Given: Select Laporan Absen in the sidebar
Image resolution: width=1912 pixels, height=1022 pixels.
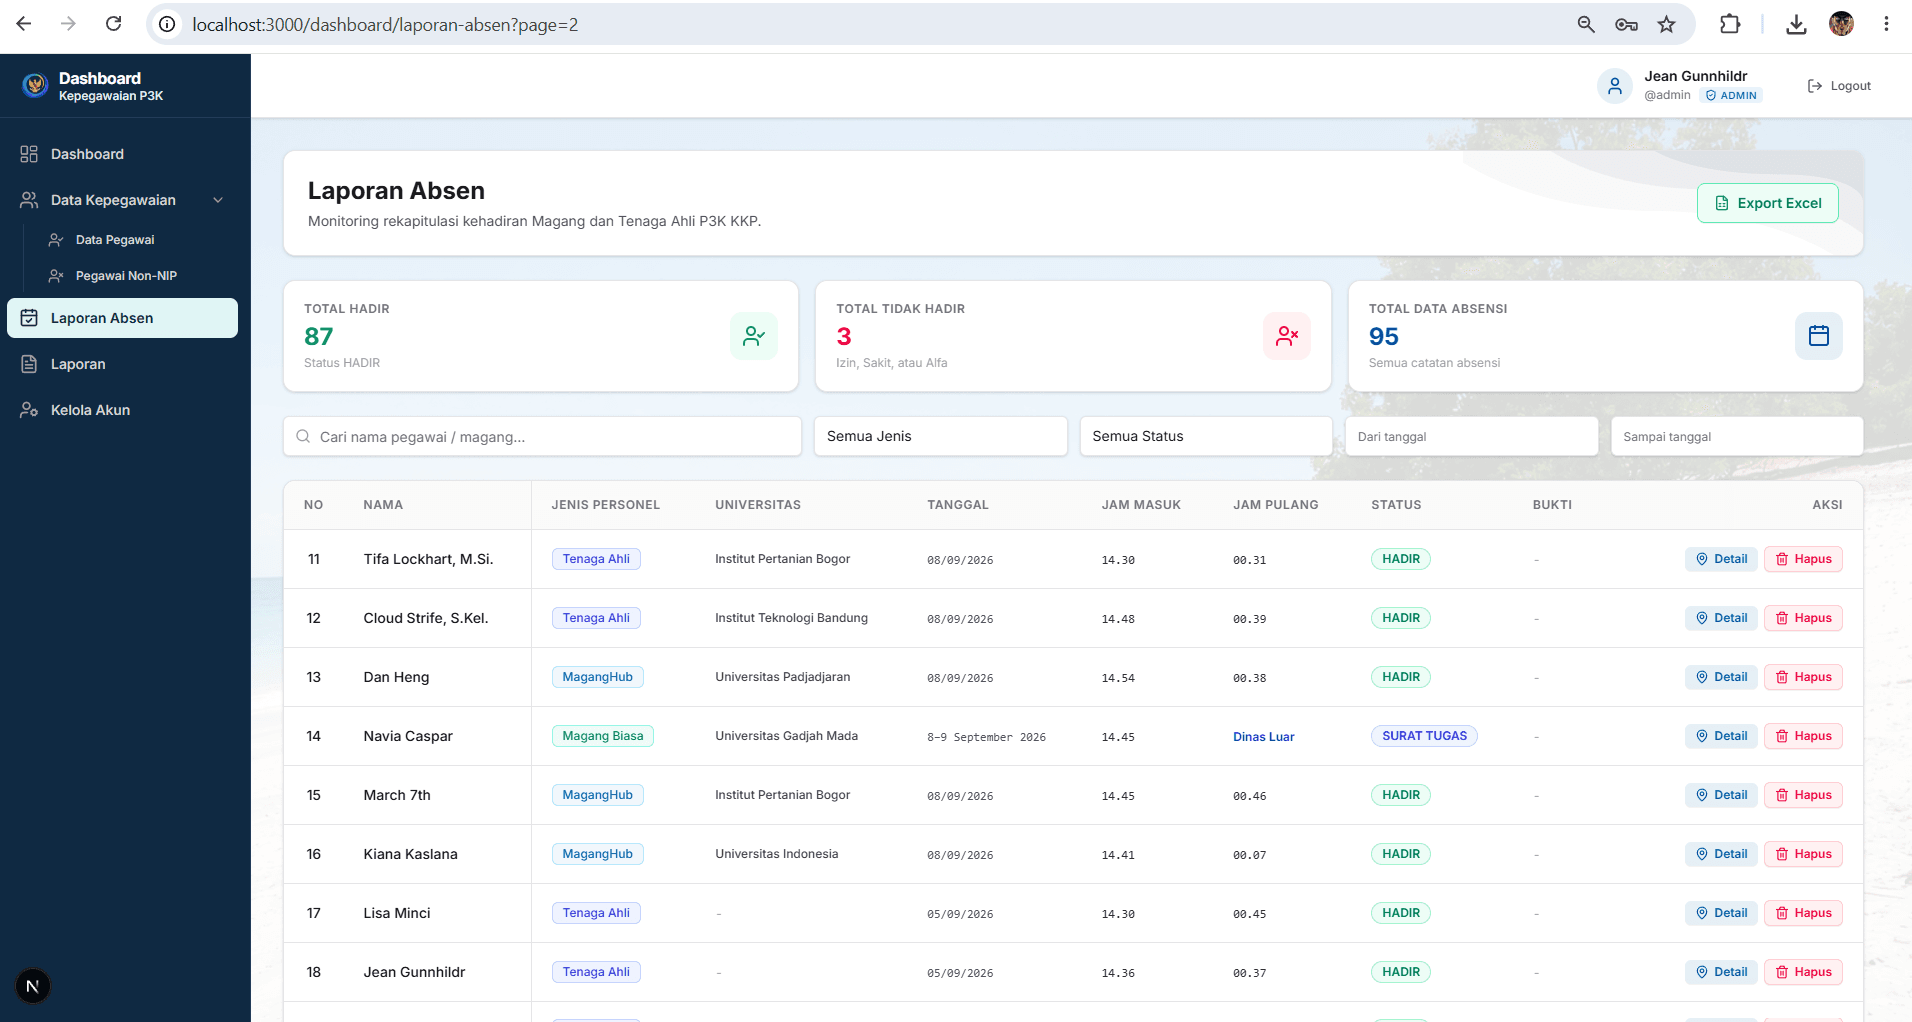Looking at the screenshot, I should [x=122, y=318].
